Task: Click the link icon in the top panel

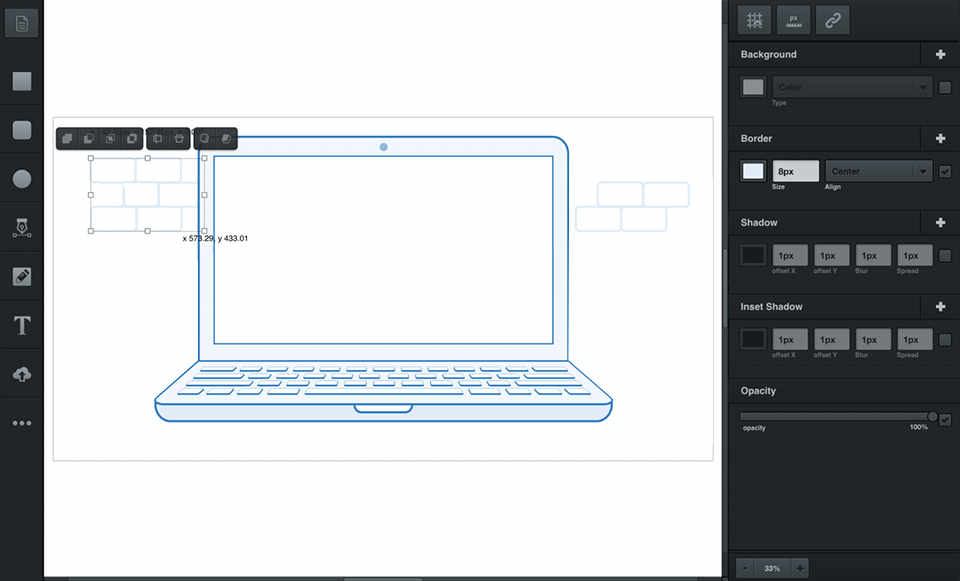Action: (833, 19)
